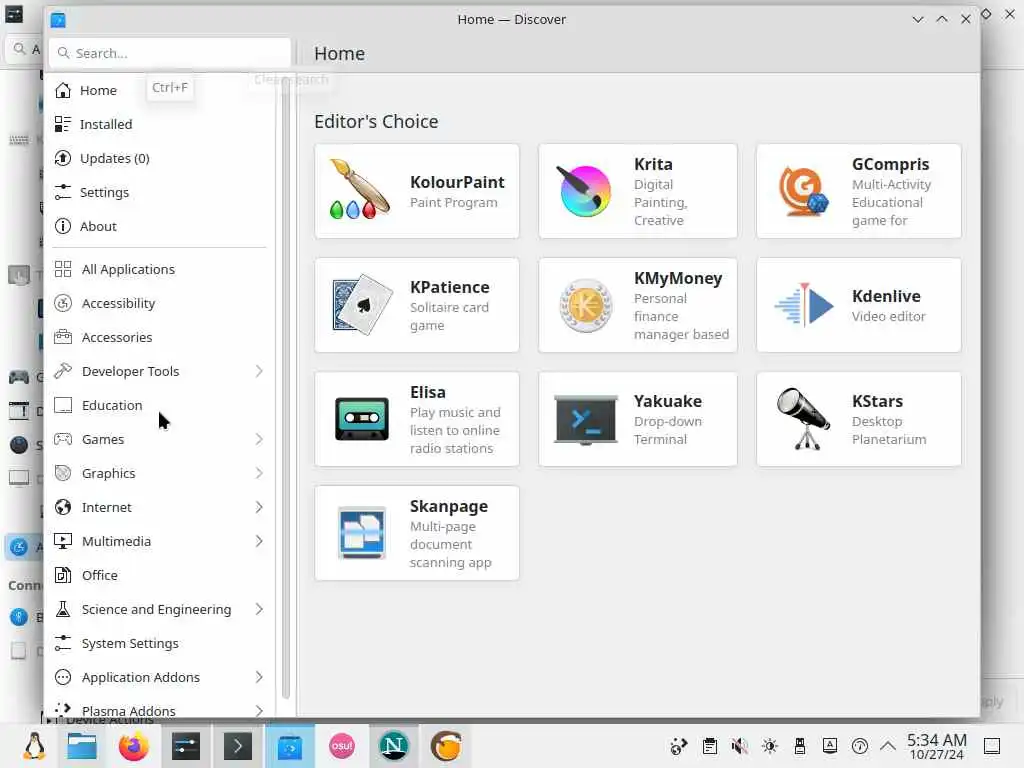The height and width of the screenshot is (768, 1024).
Task: Expand Application Addons arrow
Action: click(259, 677)
